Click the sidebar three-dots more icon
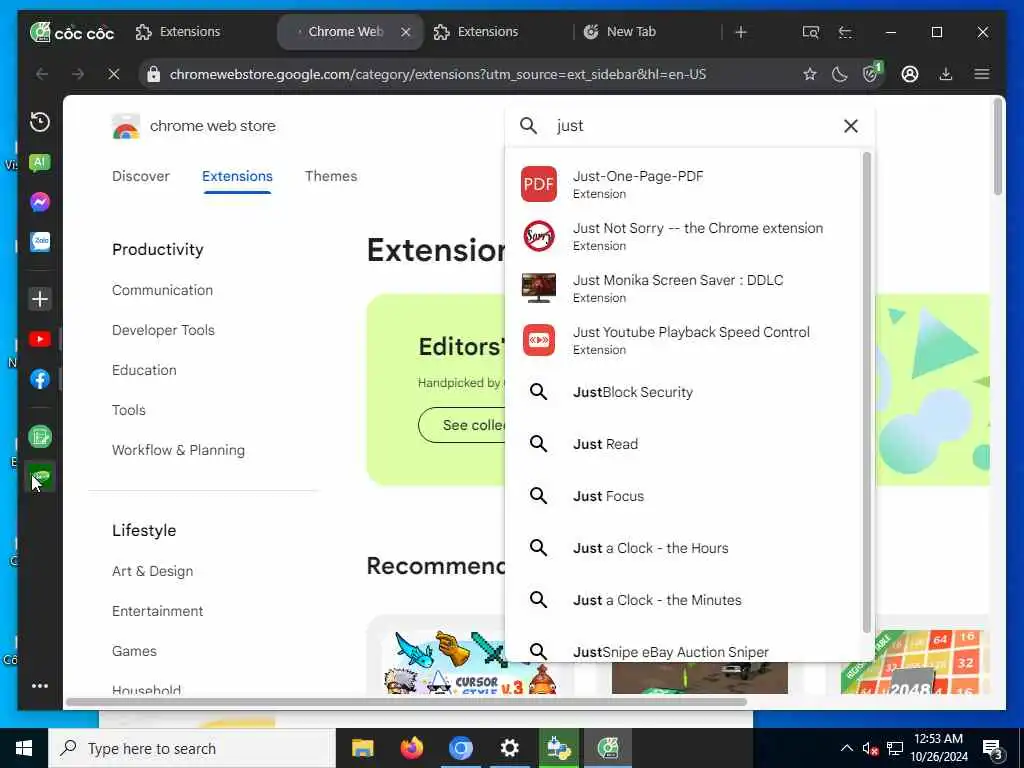Image resolution: width=1024 pixels, height=768 pixels. [40, 686]
